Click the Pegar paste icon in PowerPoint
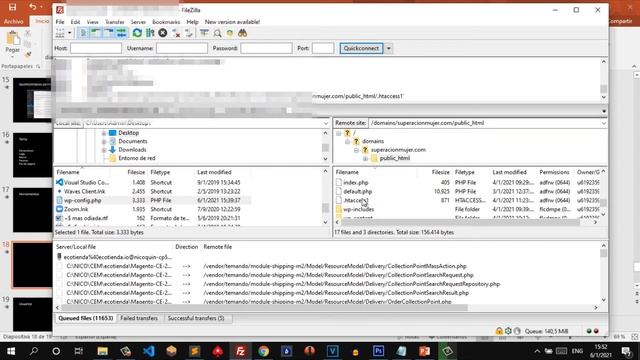The height and width of the screenshot is (360, 640). 13,38
